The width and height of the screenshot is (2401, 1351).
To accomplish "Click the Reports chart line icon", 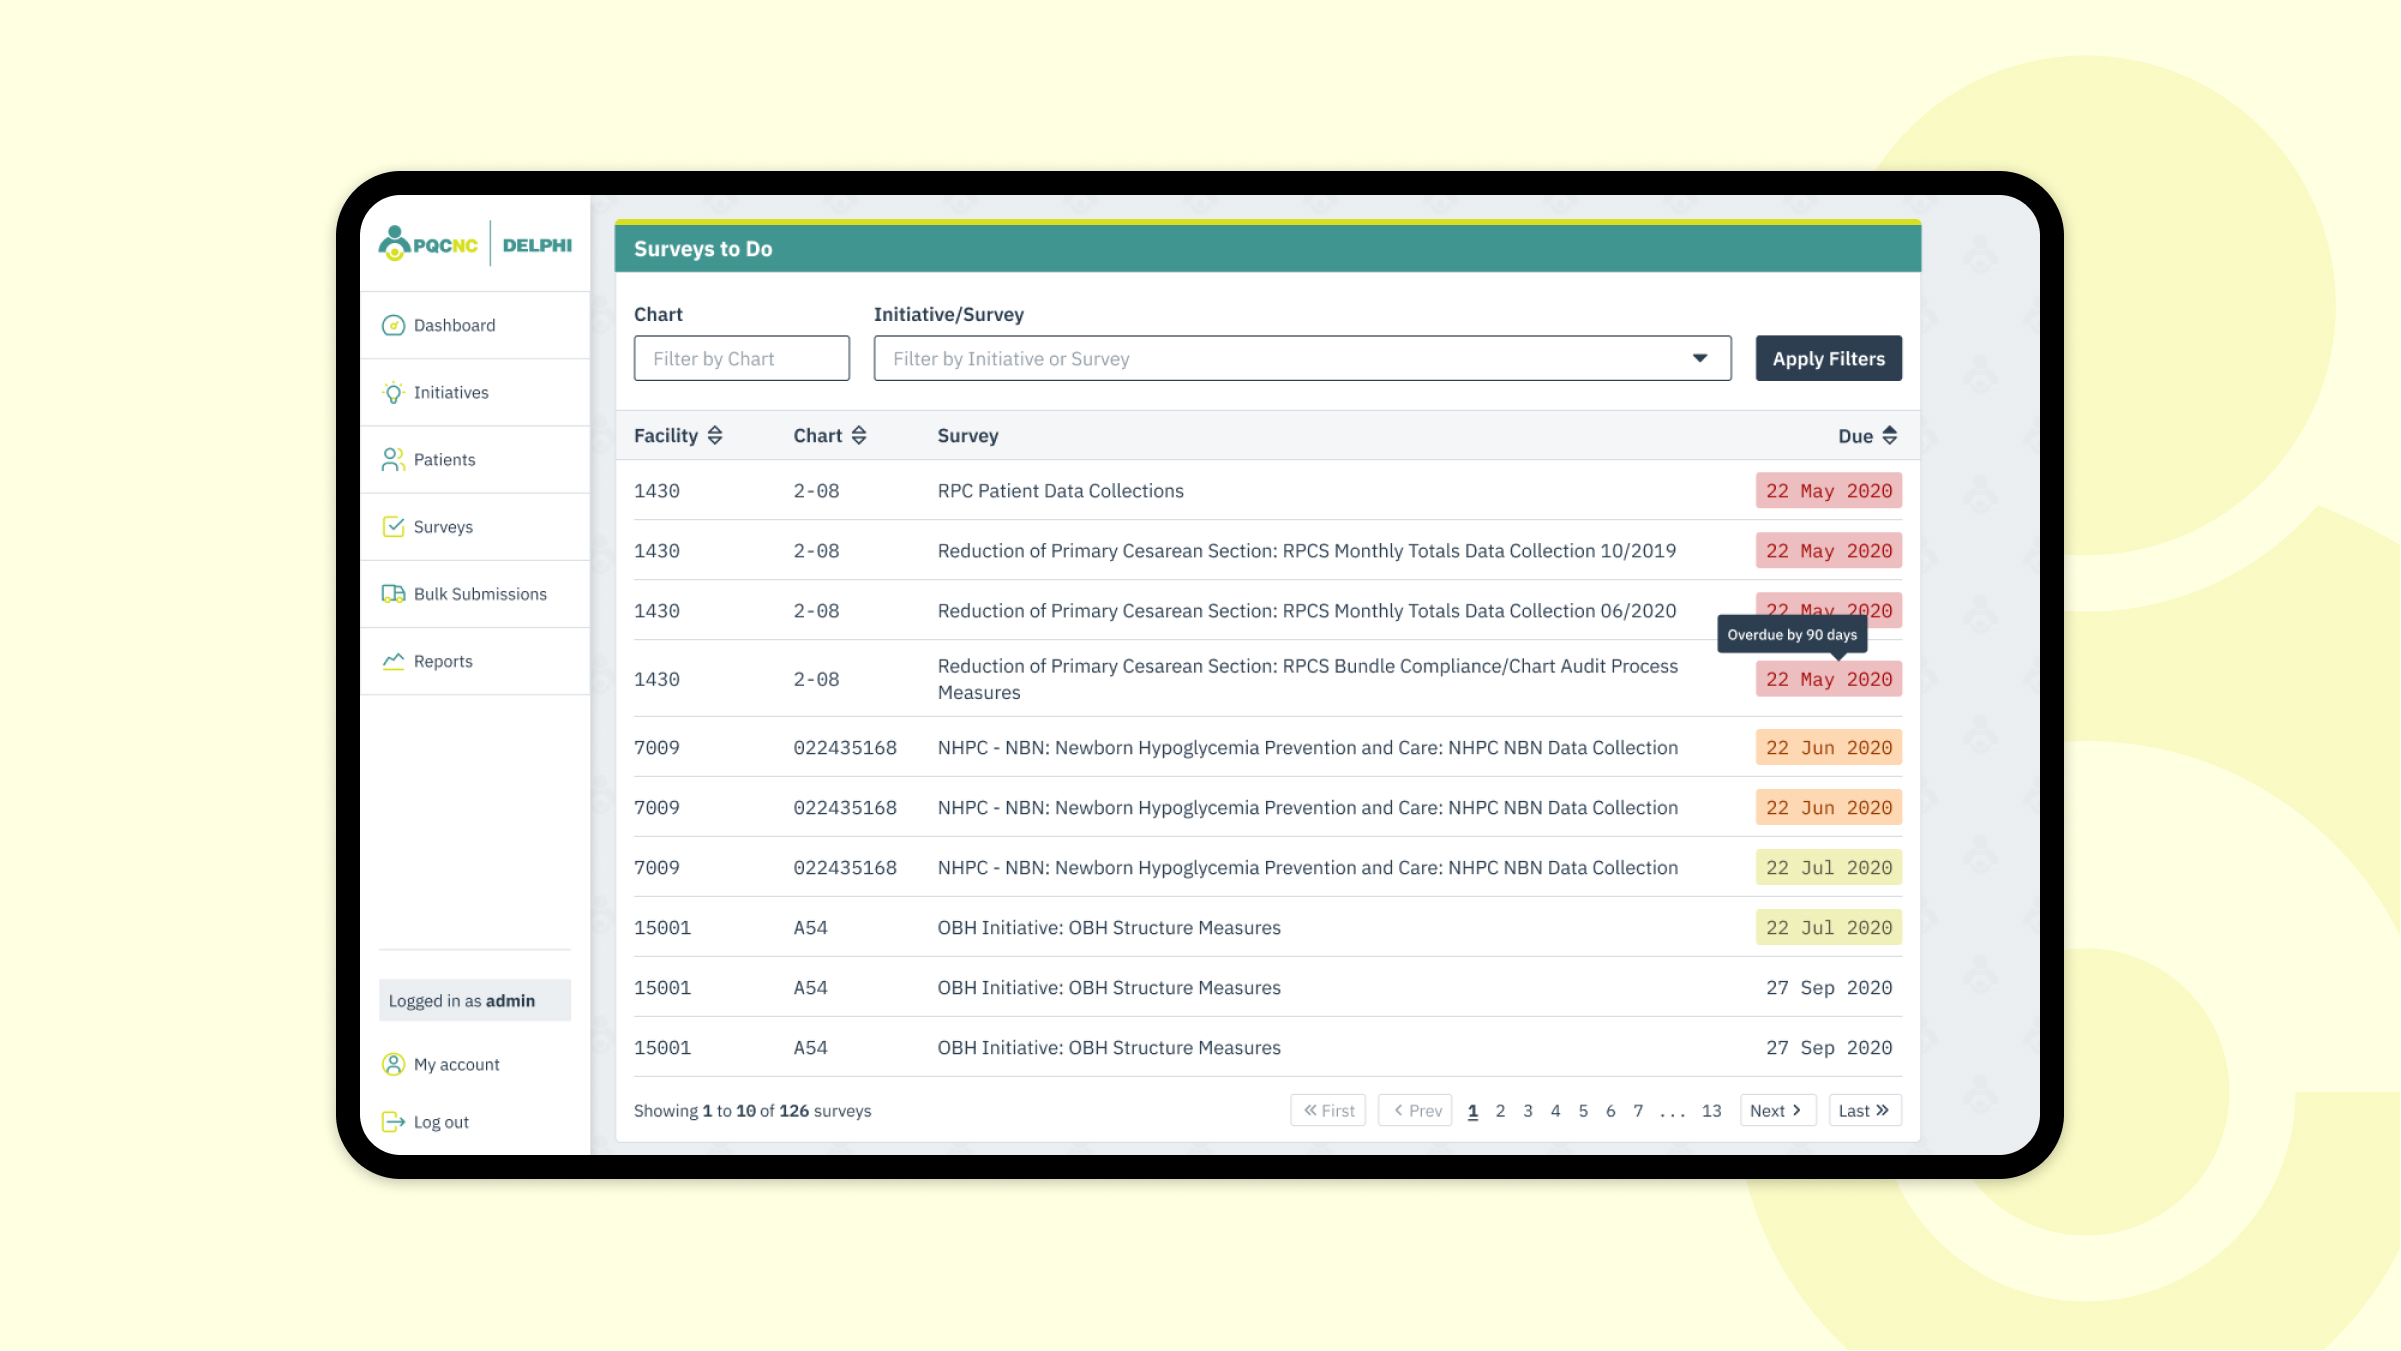I will (x=393, y=661).
